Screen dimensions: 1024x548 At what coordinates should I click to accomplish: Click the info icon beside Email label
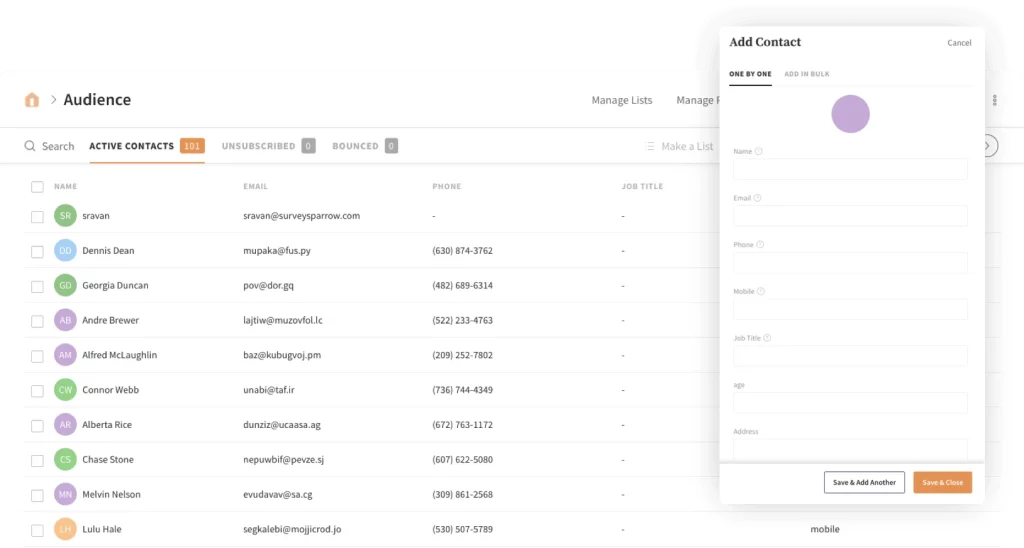(x=757, y=198)
